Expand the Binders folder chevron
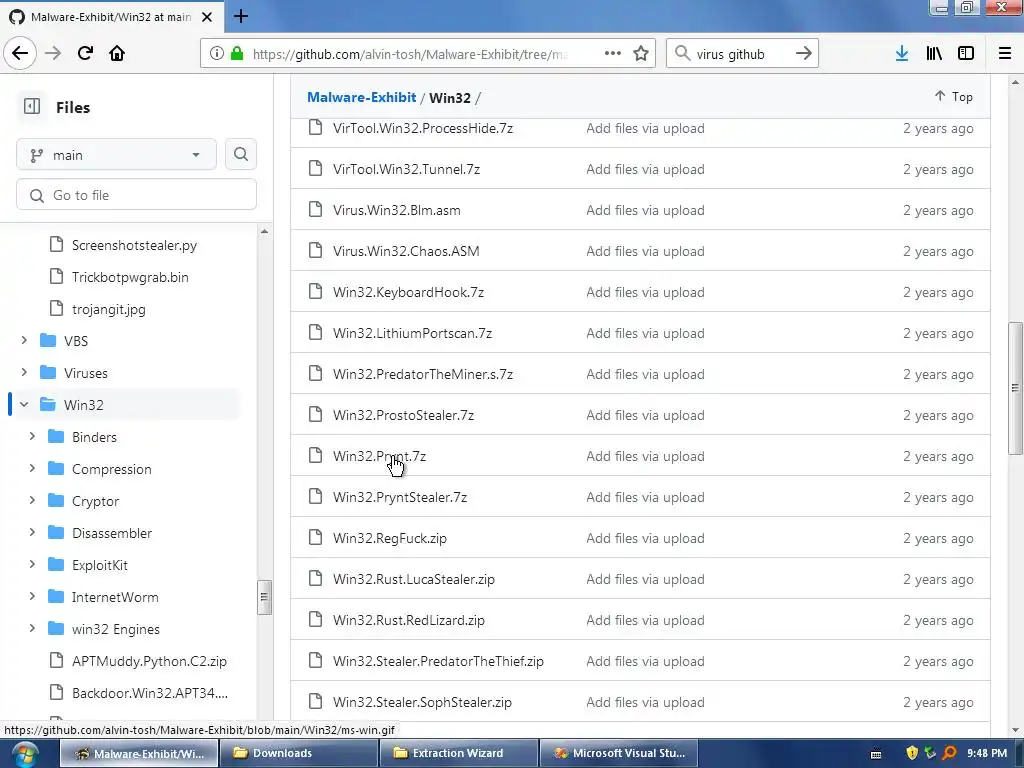The width and height of the screenshot is (1024, 768). (x=32, y=436)
